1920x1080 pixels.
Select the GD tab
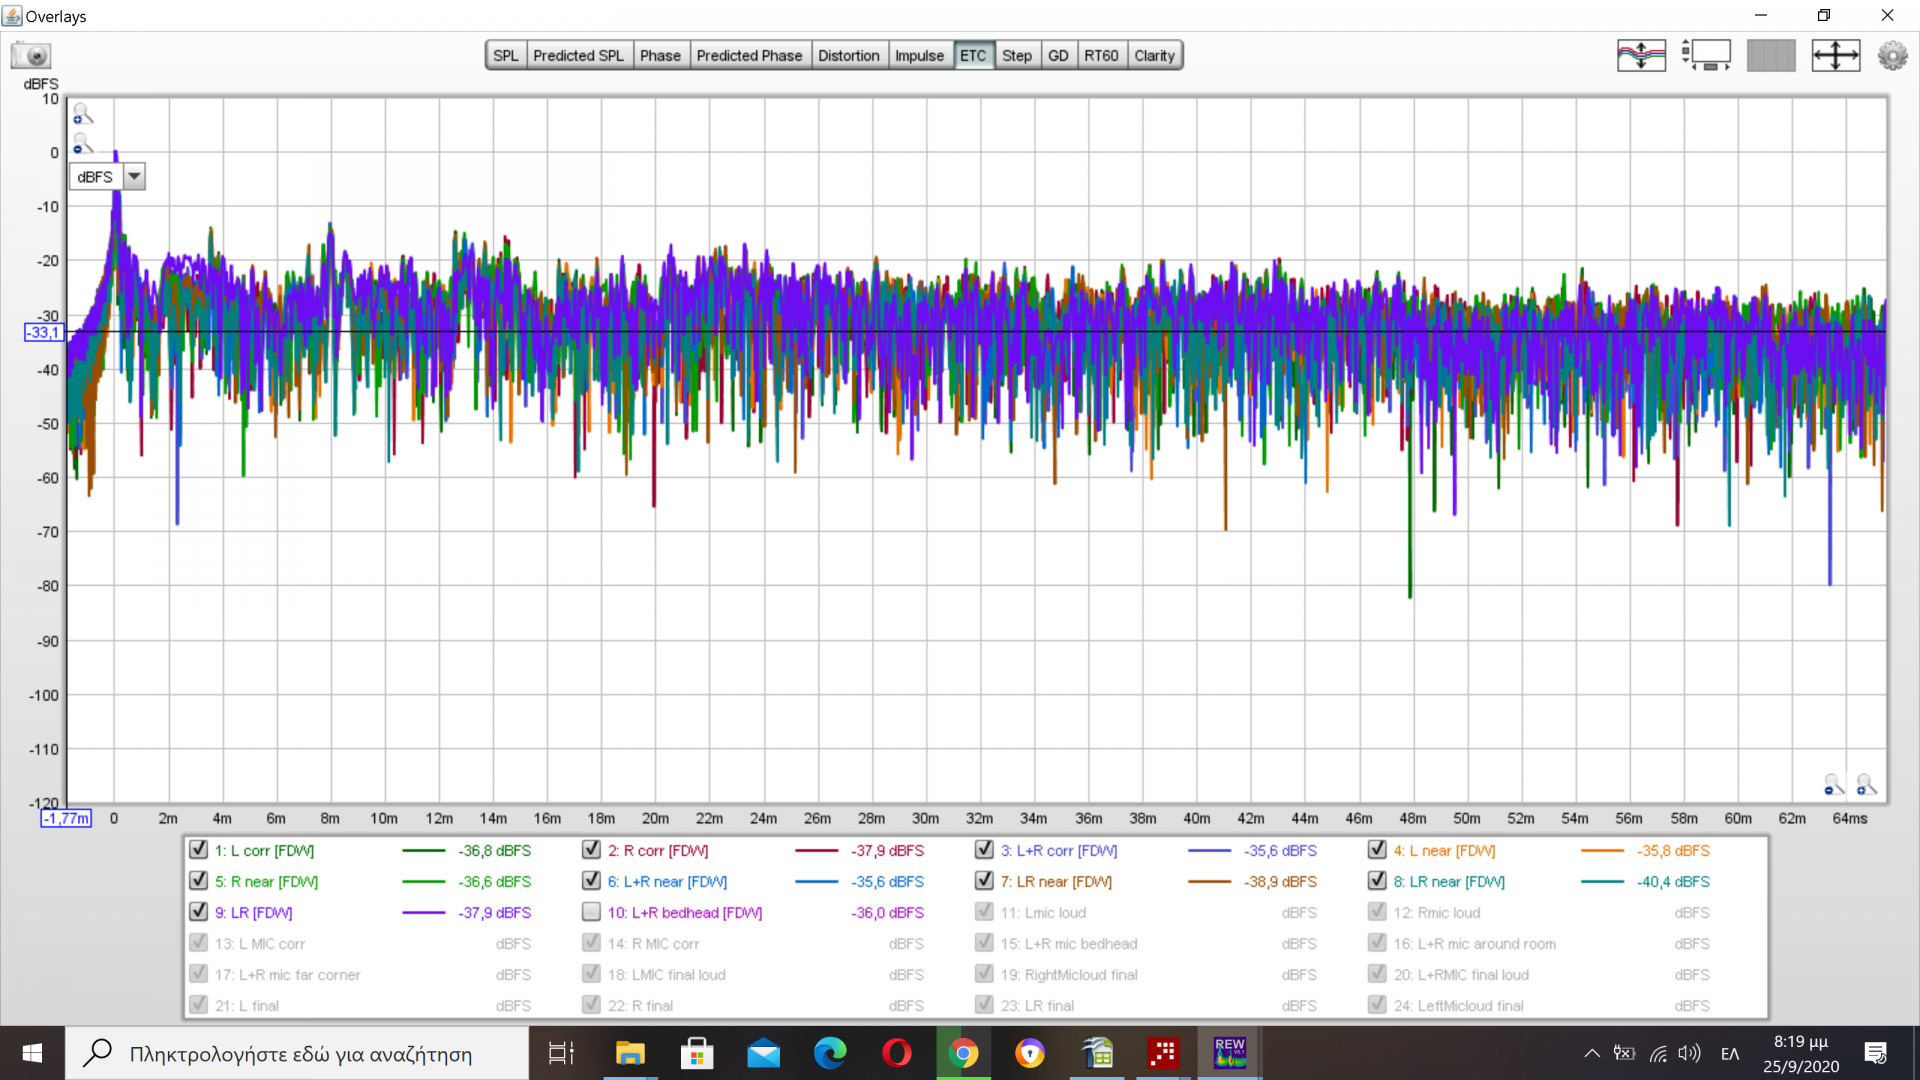coord(1058,55)
